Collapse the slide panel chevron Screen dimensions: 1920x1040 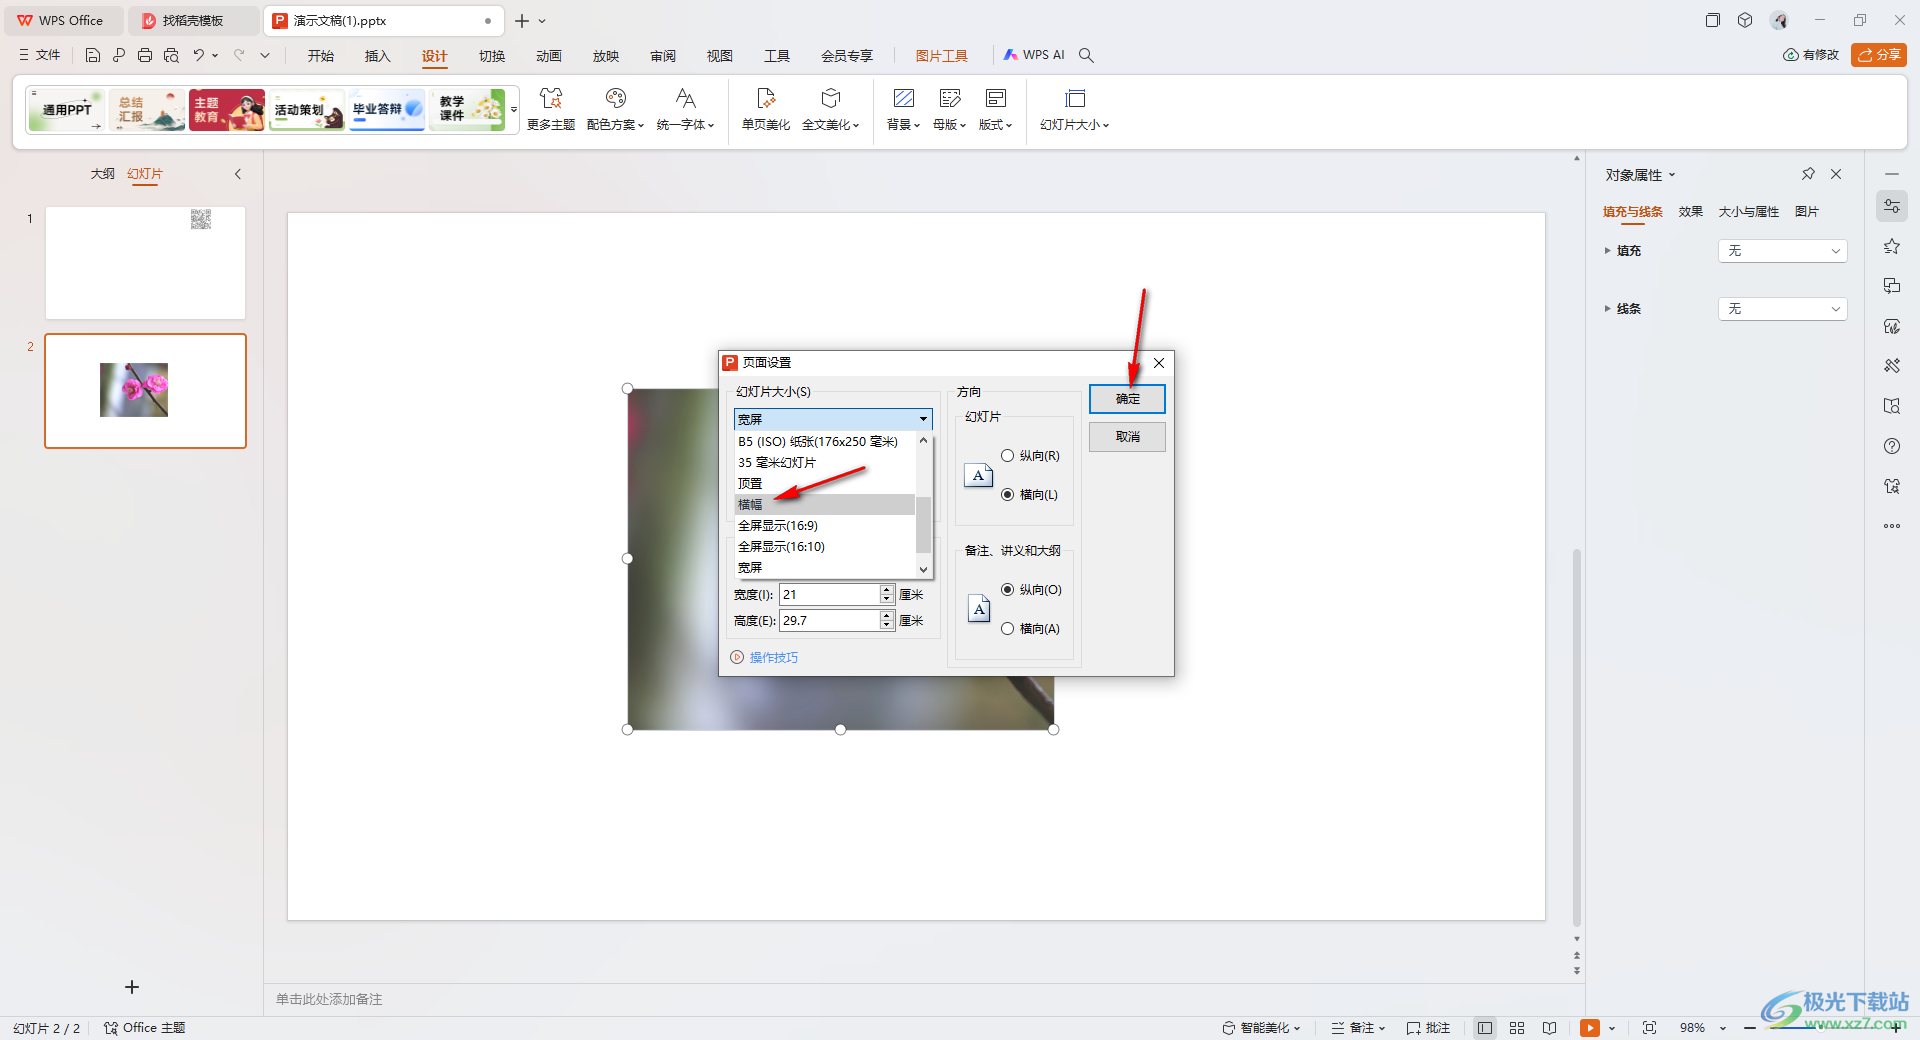point(238,174)
